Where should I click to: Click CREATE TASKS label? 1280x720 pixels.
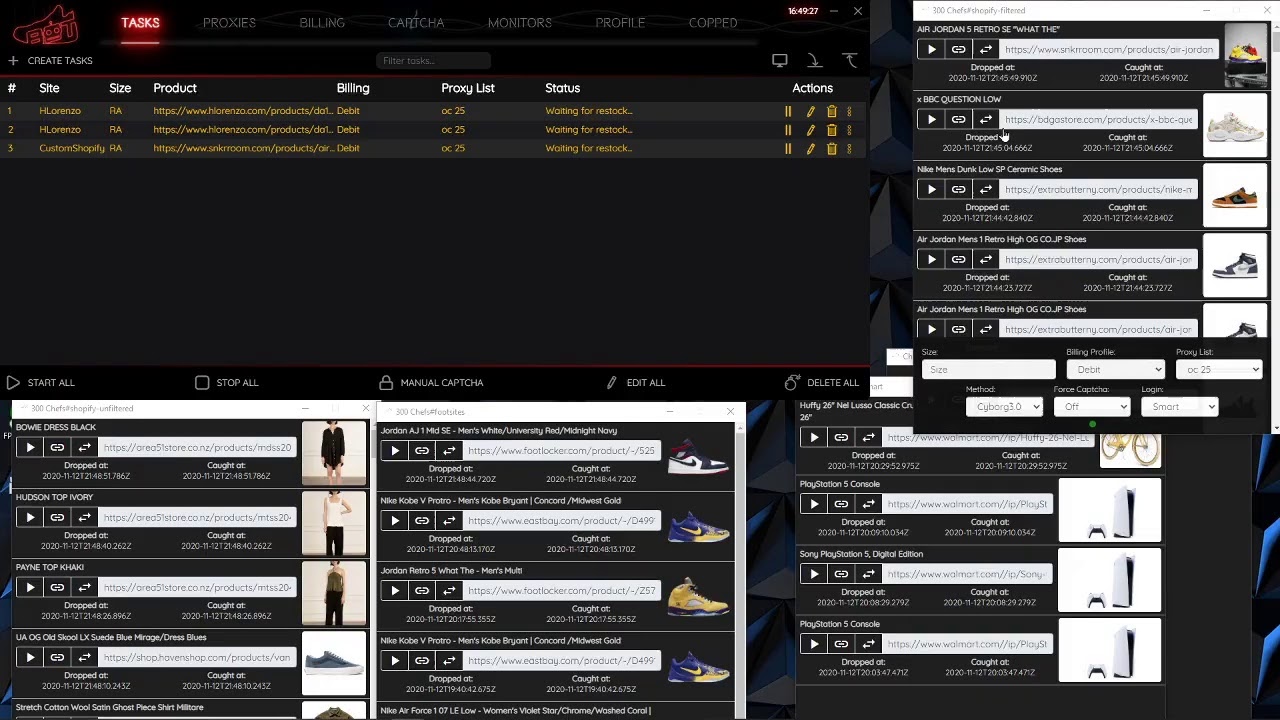point(60,61)
